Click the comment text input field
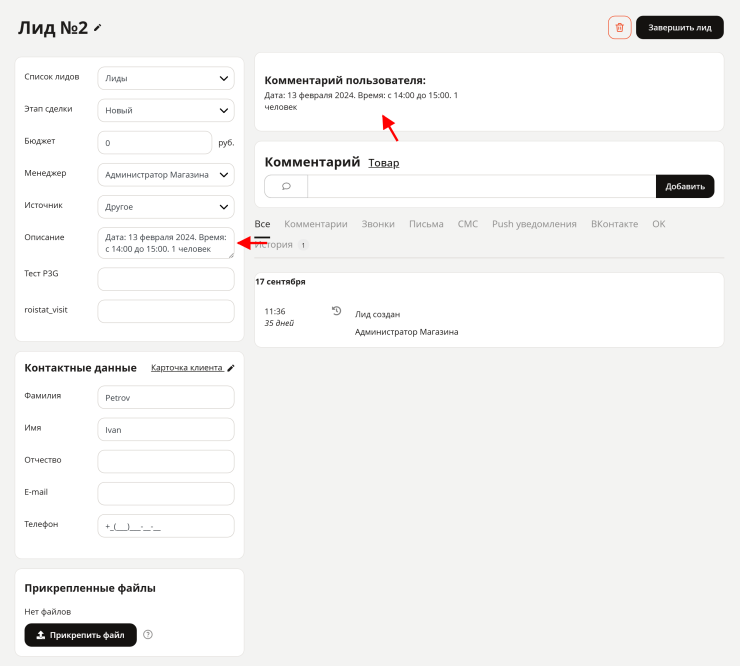This screenshot has width=740, height=666. [481, 186]
